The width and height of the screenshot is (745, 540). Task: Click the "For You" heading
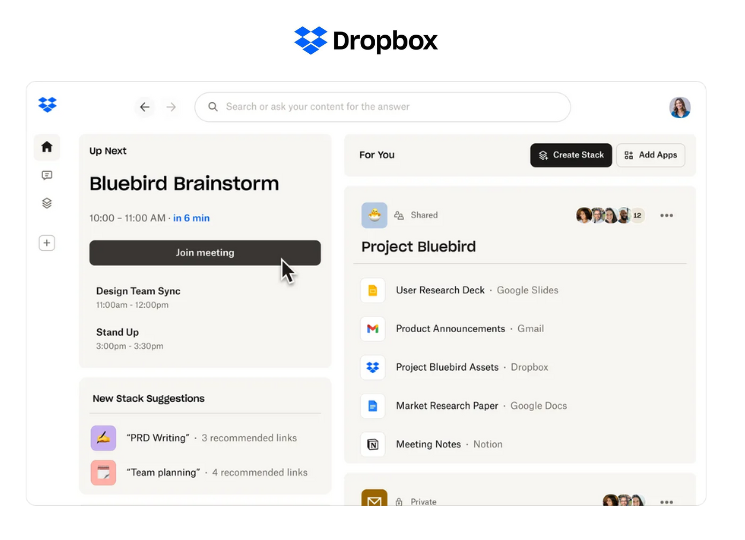[377, 155]
